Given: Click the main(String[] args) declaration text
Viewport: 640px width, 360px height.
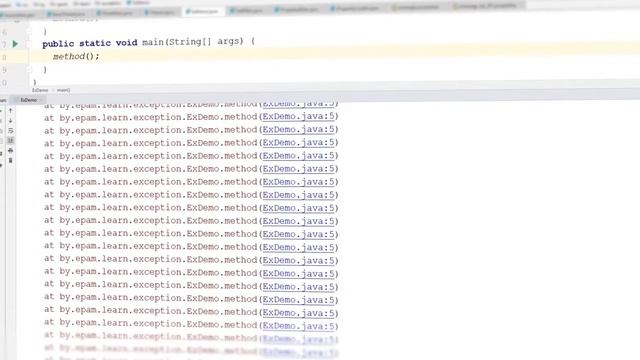Looking at the screenshot, I should (x=193, y=42).
